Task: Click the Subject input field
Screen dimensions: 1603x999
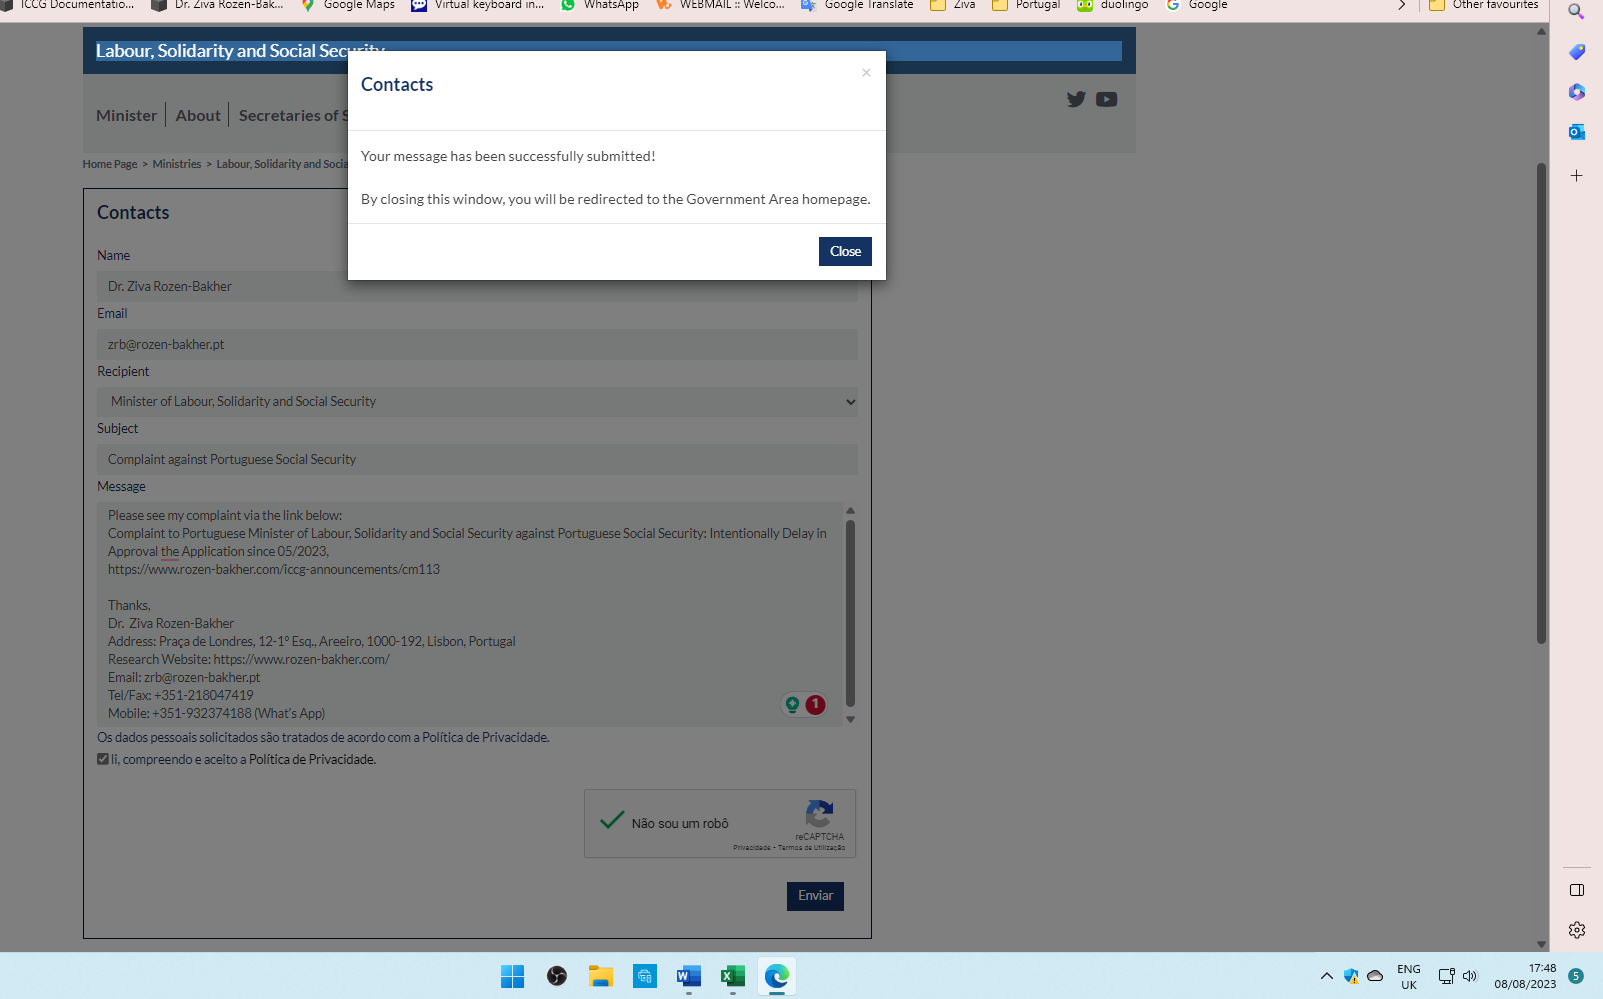Action: point(477,459)
